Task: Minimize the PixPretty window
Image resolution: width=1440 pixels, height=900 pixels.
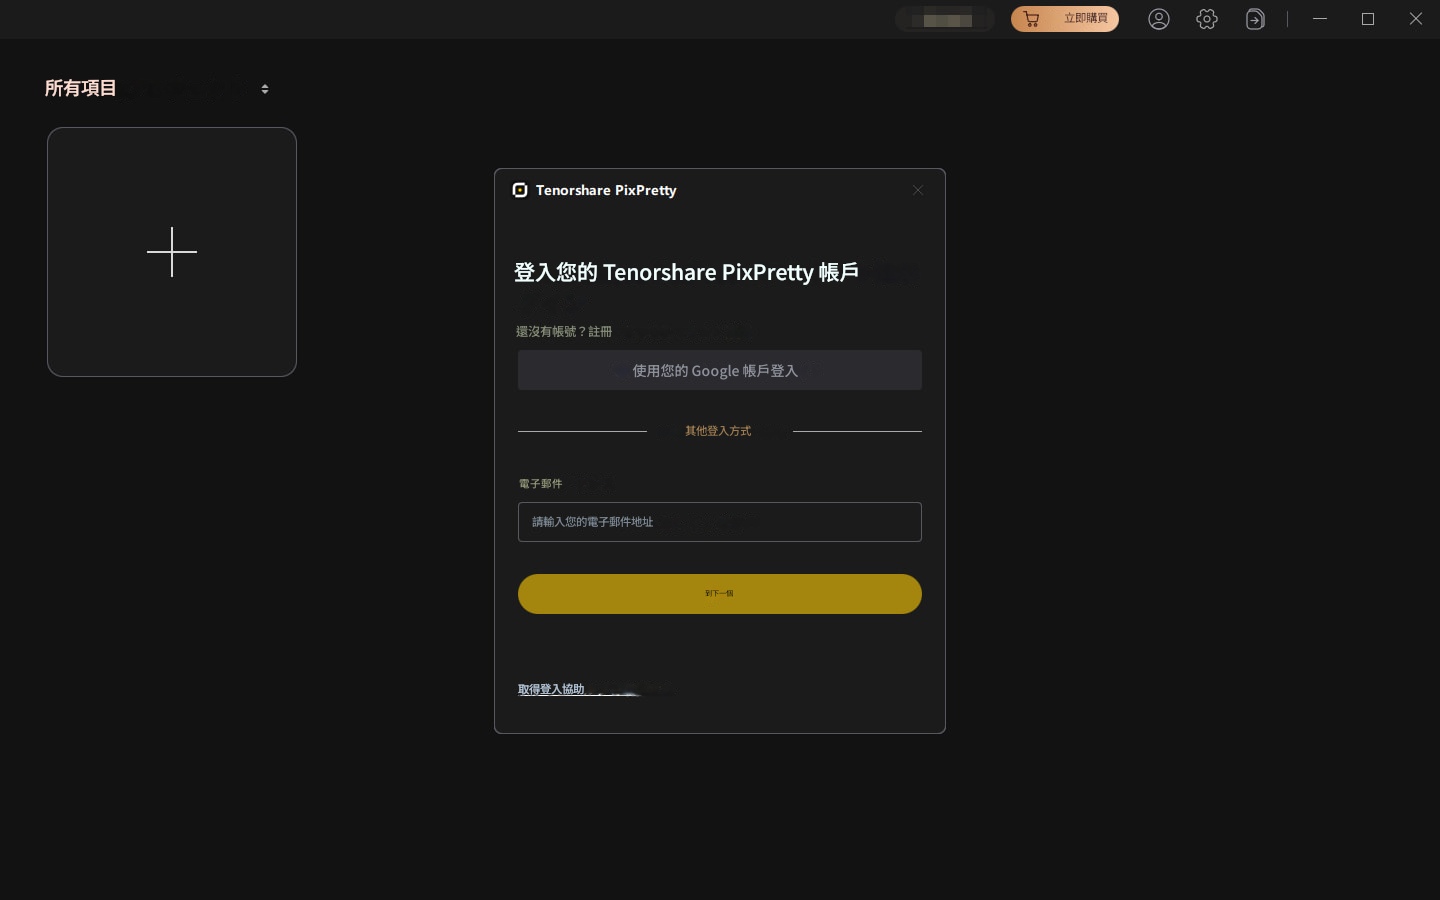Action: click(1320, 19)
